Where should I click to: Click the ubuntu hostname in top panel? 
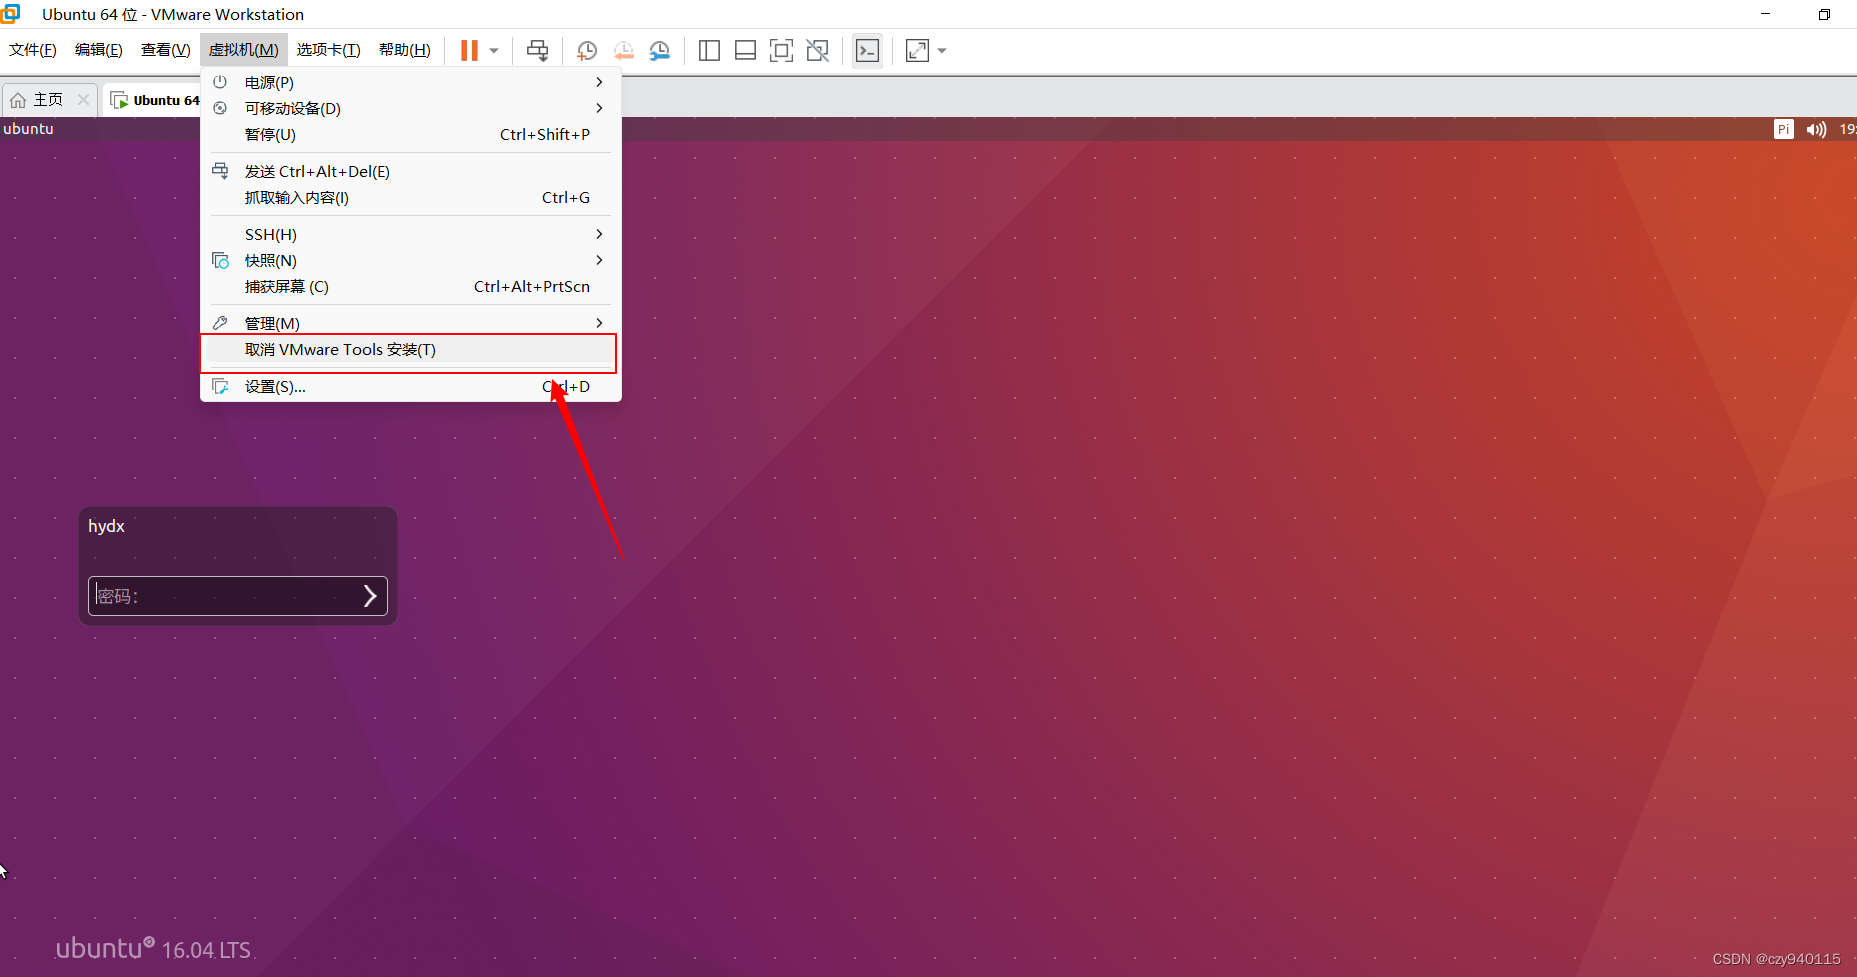pyautogui.click(x=28, y=128)
